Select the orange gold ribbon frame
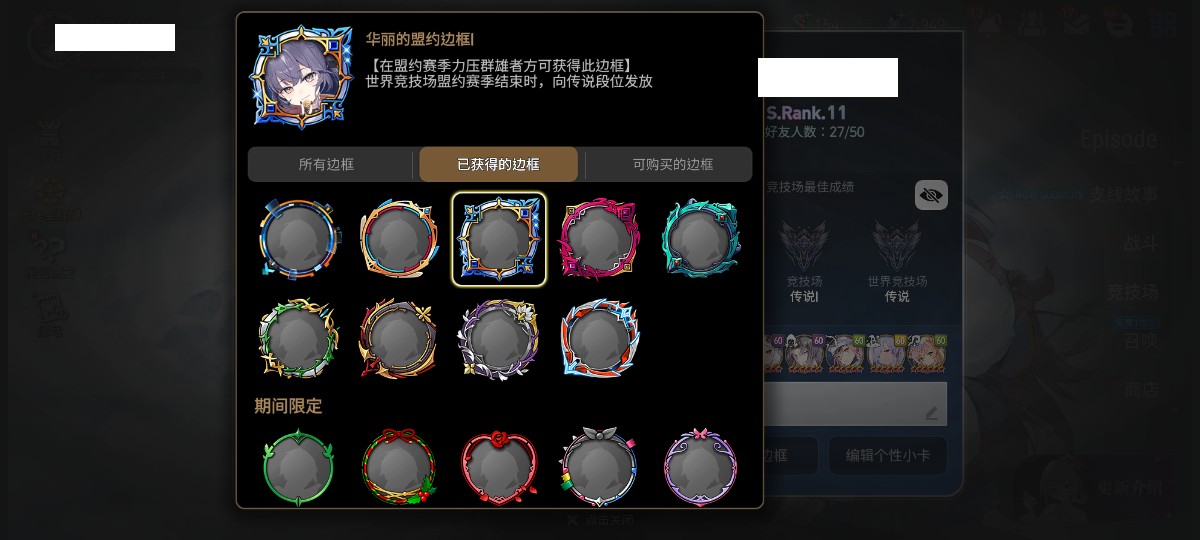 398,238
